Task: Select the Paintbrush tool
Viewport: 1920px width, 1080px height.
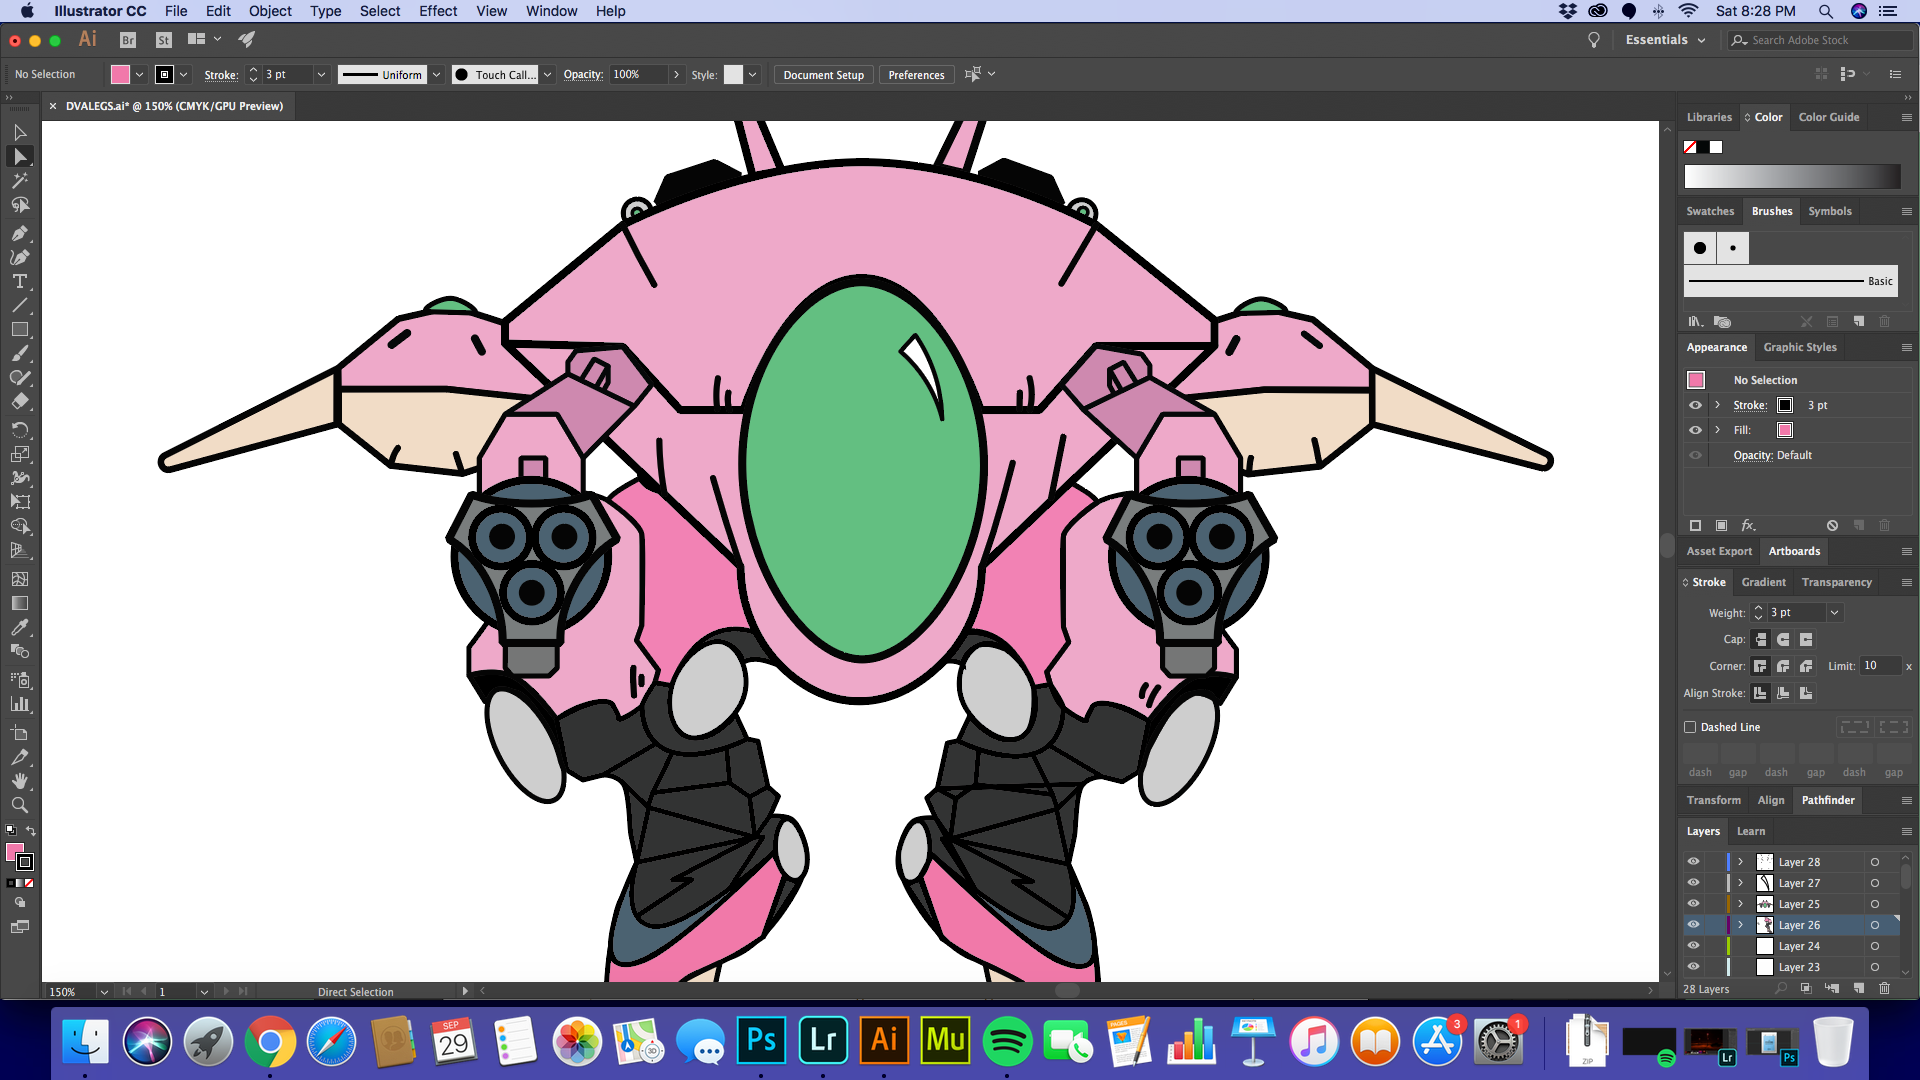Action: 19,353
